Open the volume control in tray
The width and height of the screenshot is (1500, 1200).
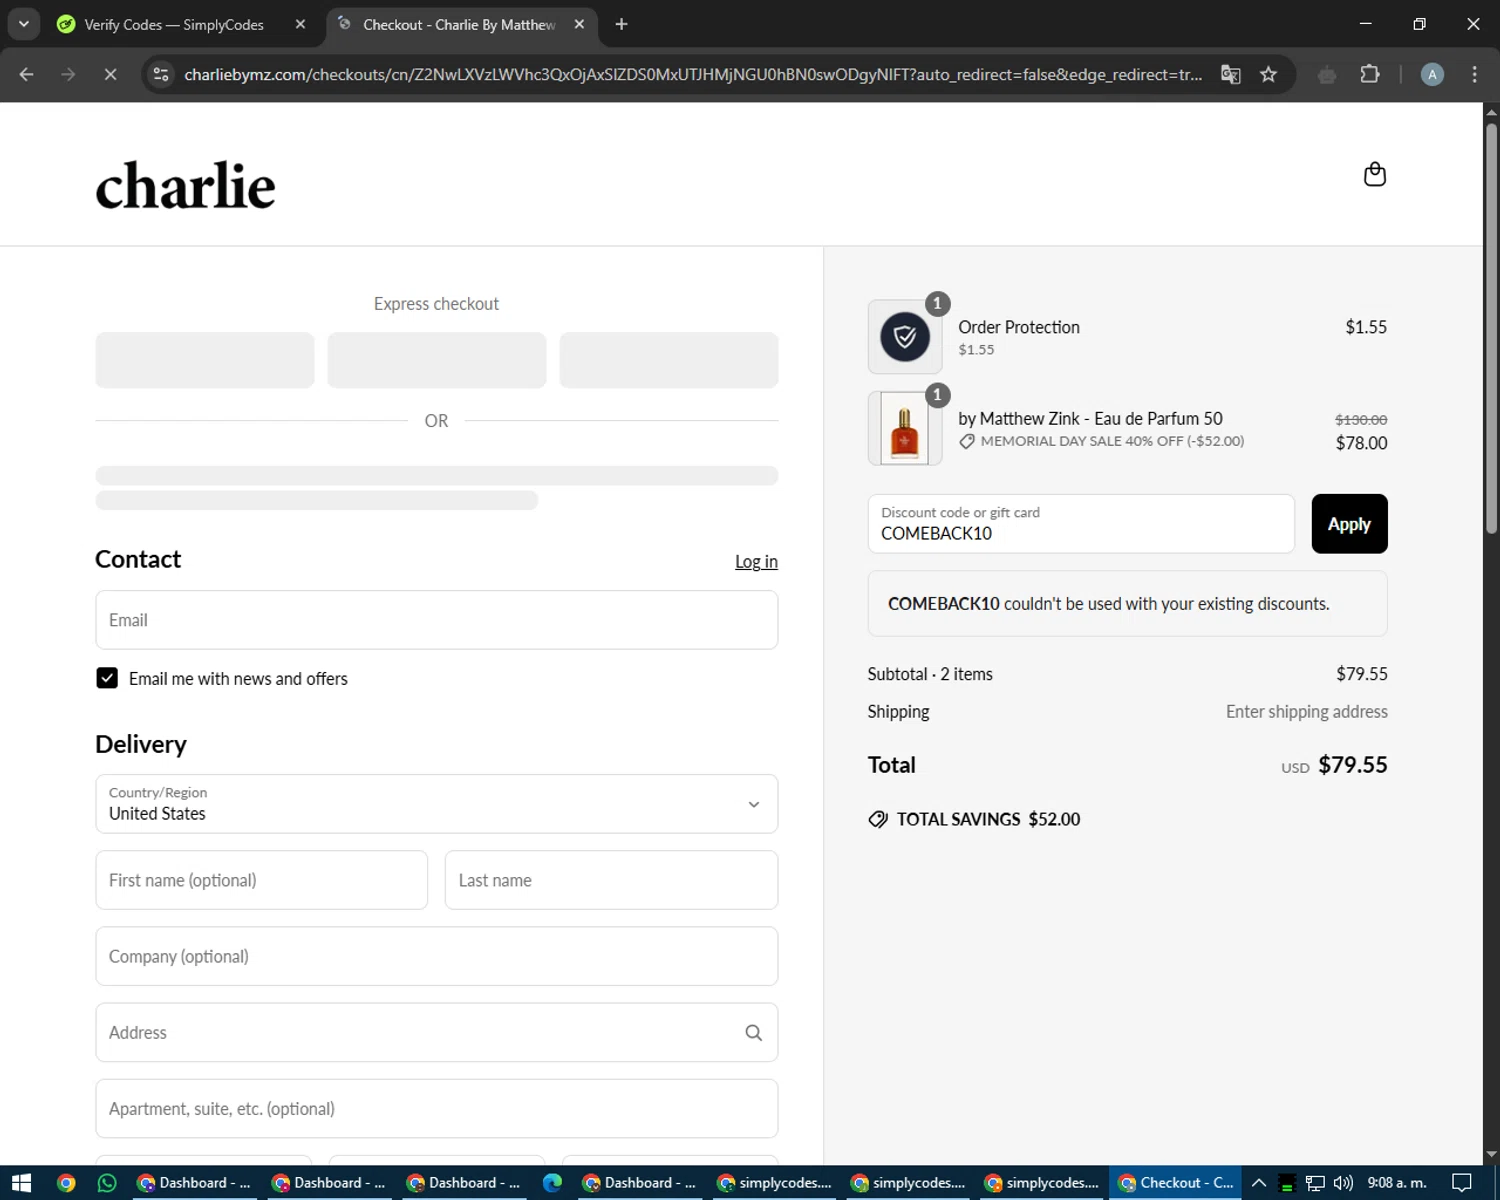coord(1343,1183)
